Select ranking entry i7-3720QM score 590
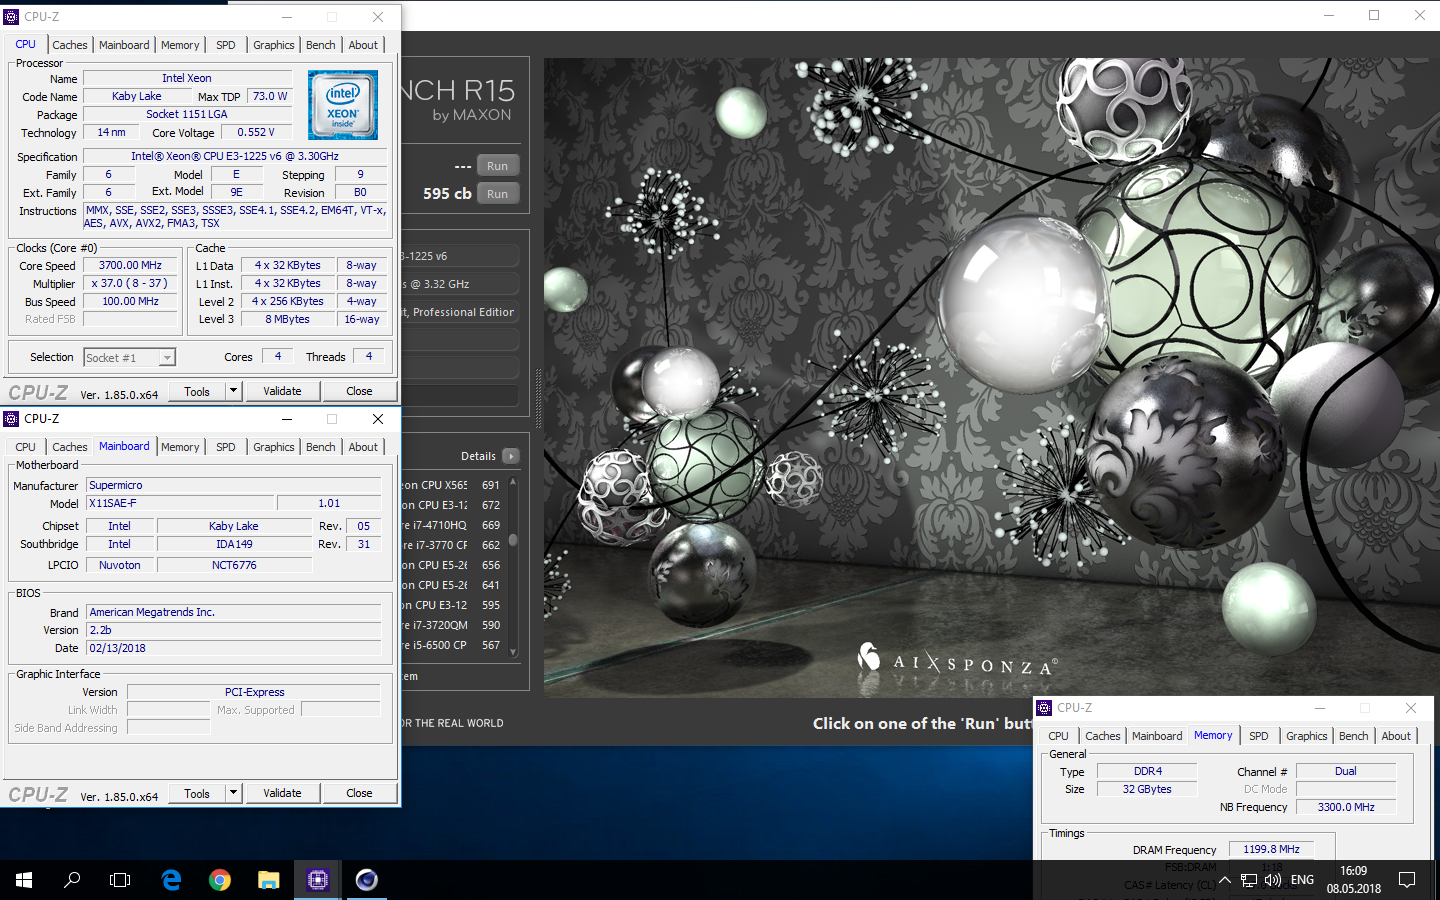This screenshot has width=1440, height=900. tap(452, 625)
